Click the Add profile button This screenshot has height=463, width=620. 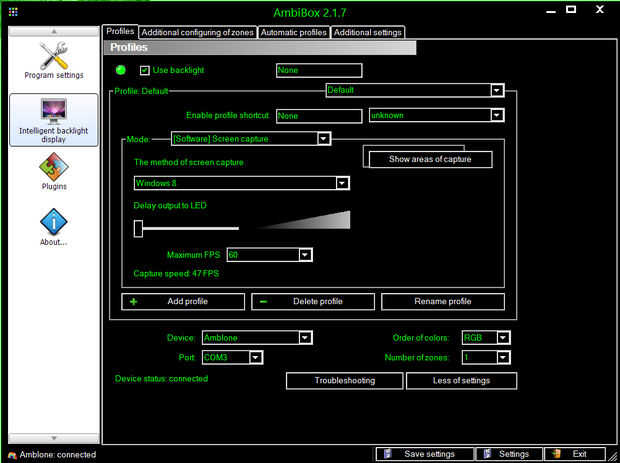click(183, 302)
